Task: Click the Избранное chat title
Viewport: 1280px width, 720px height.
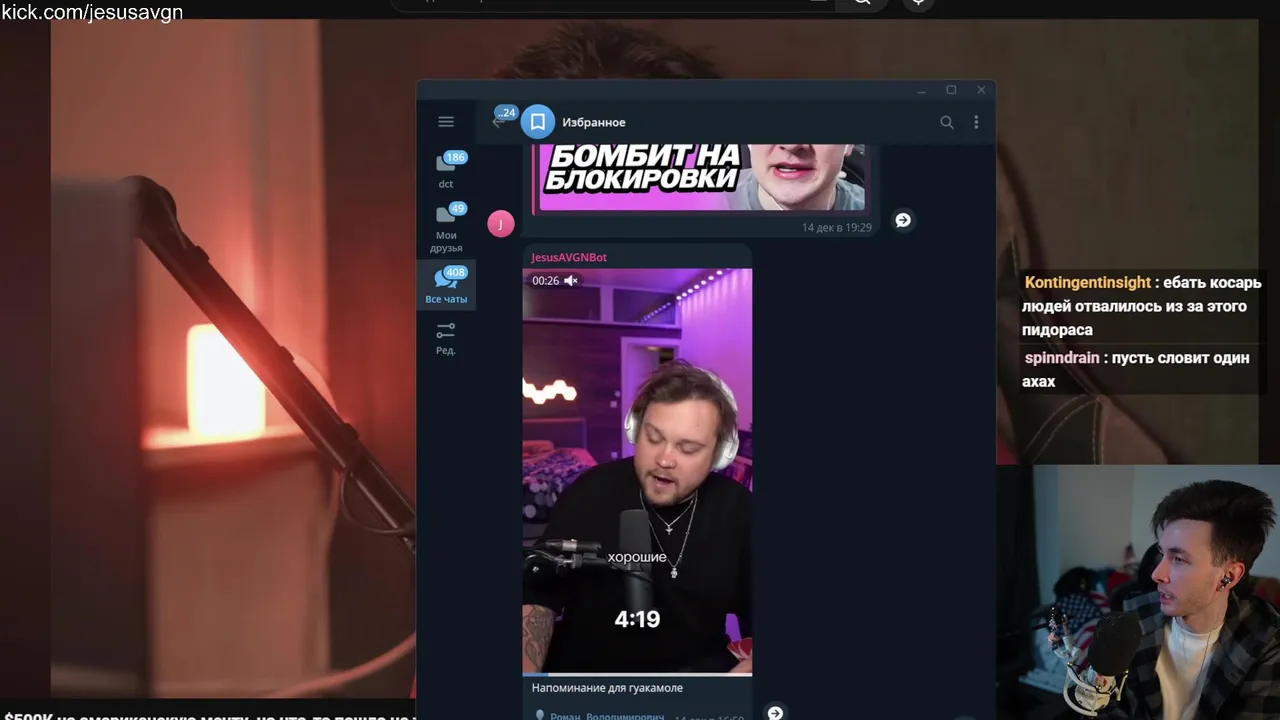Action: pos(594,122)
